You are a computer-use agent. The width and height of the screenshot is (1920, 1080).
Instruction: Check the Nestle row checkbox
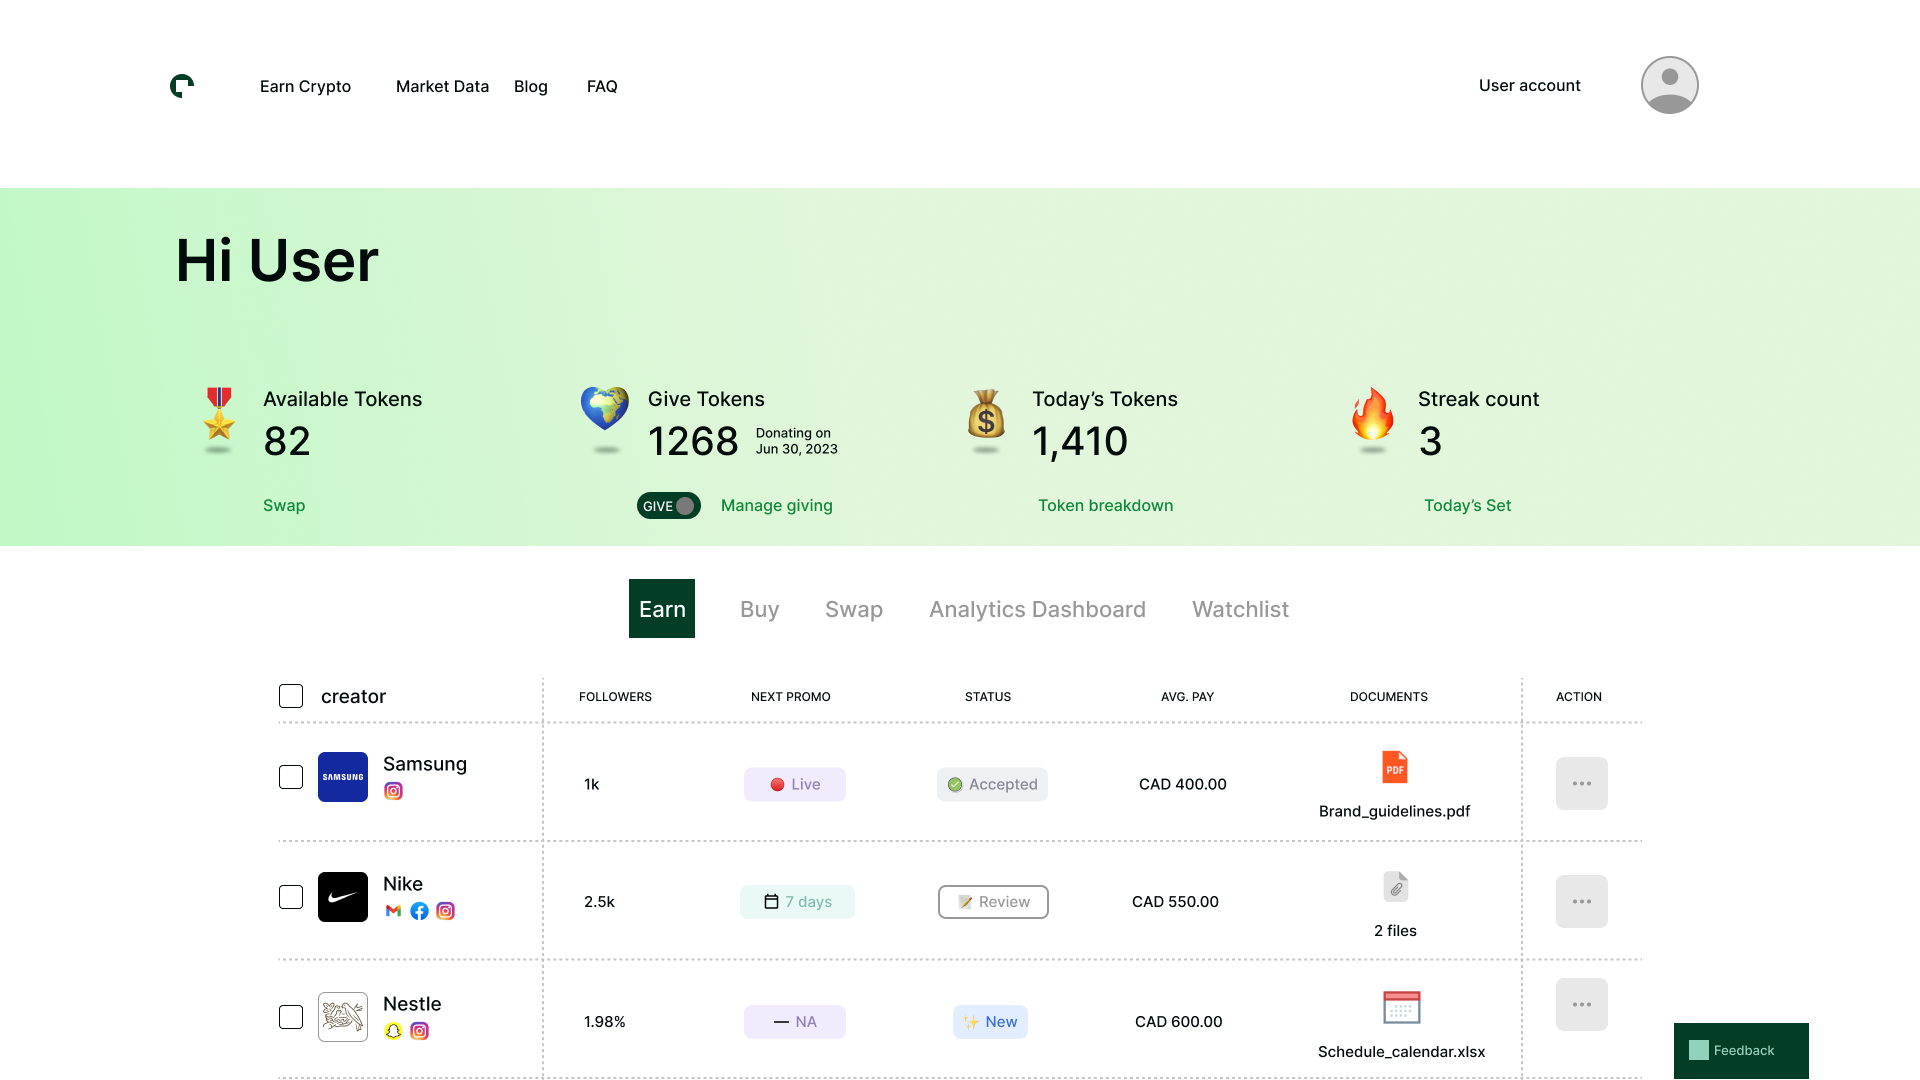click(291, 1017)
